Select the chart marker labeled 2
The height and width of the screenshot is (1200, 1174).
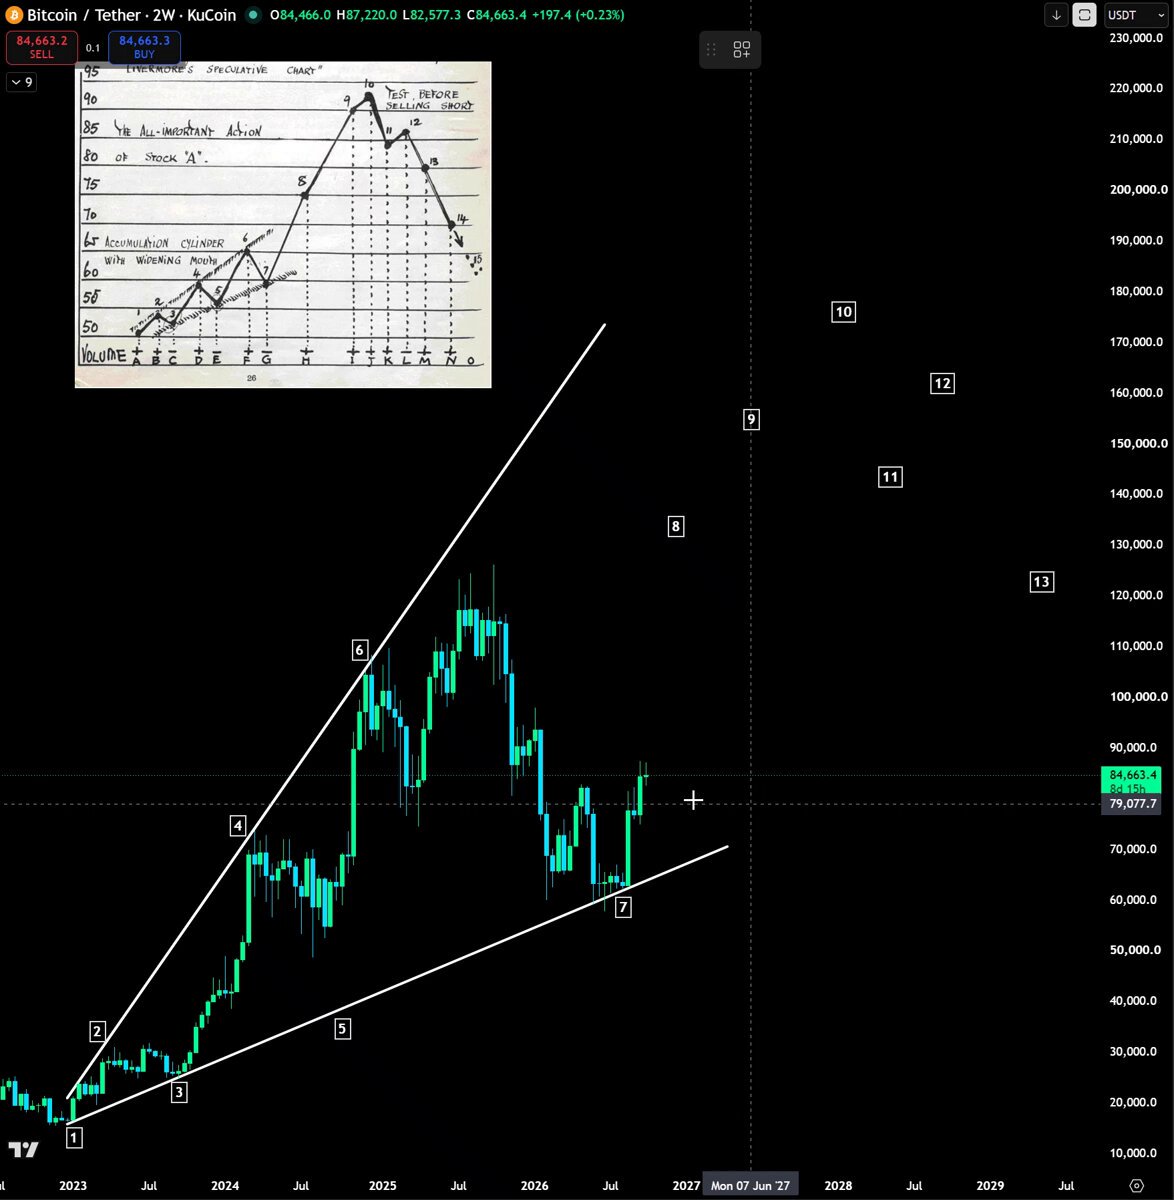(97, 1032)
